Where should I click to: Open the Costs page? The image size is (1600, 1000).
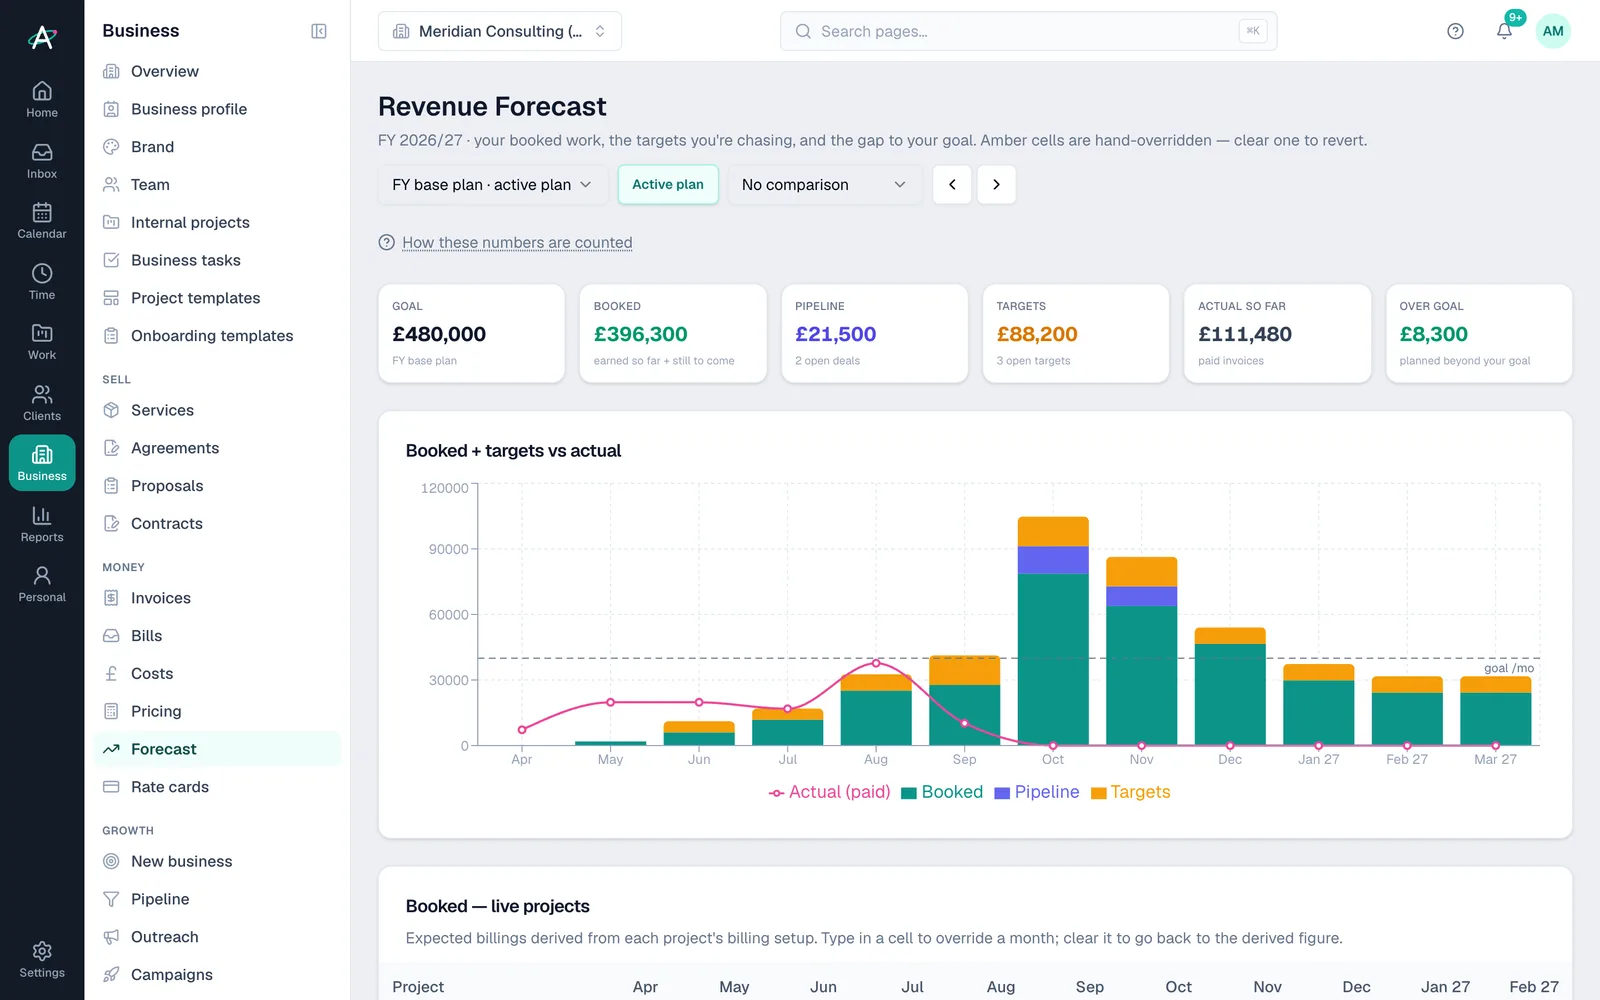tap(217, 674)
